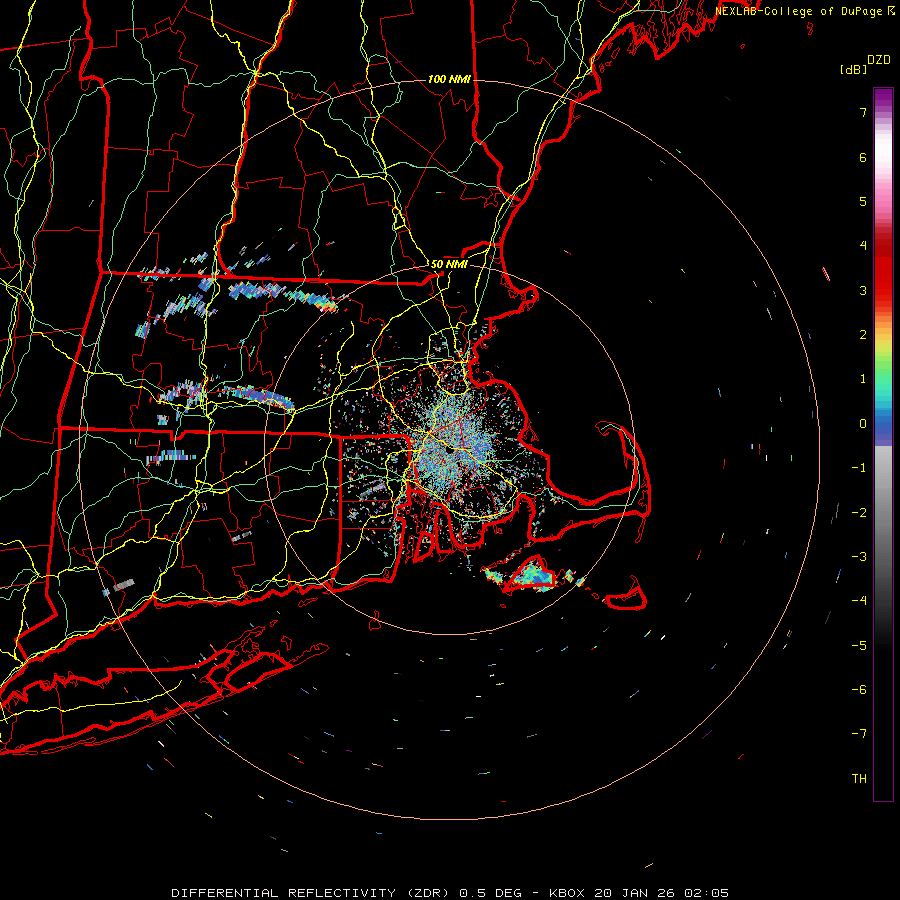
Task: Select the -5 scale value
Action: click(x=859, y=646)
